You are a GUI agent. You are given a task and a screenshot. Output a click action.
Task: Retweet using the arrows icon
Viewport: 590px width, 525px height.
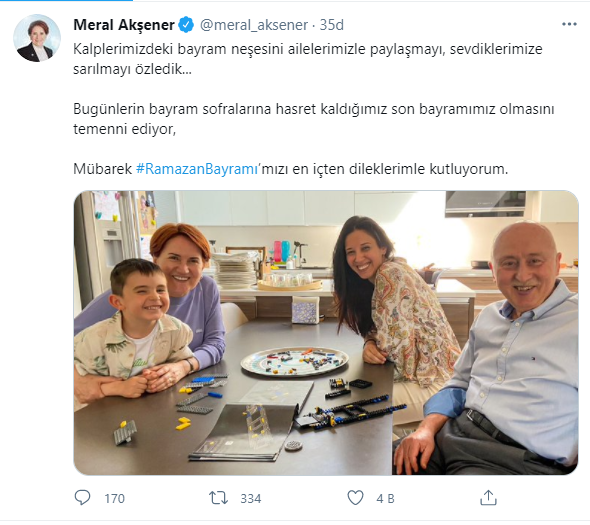tap(218, 498)
